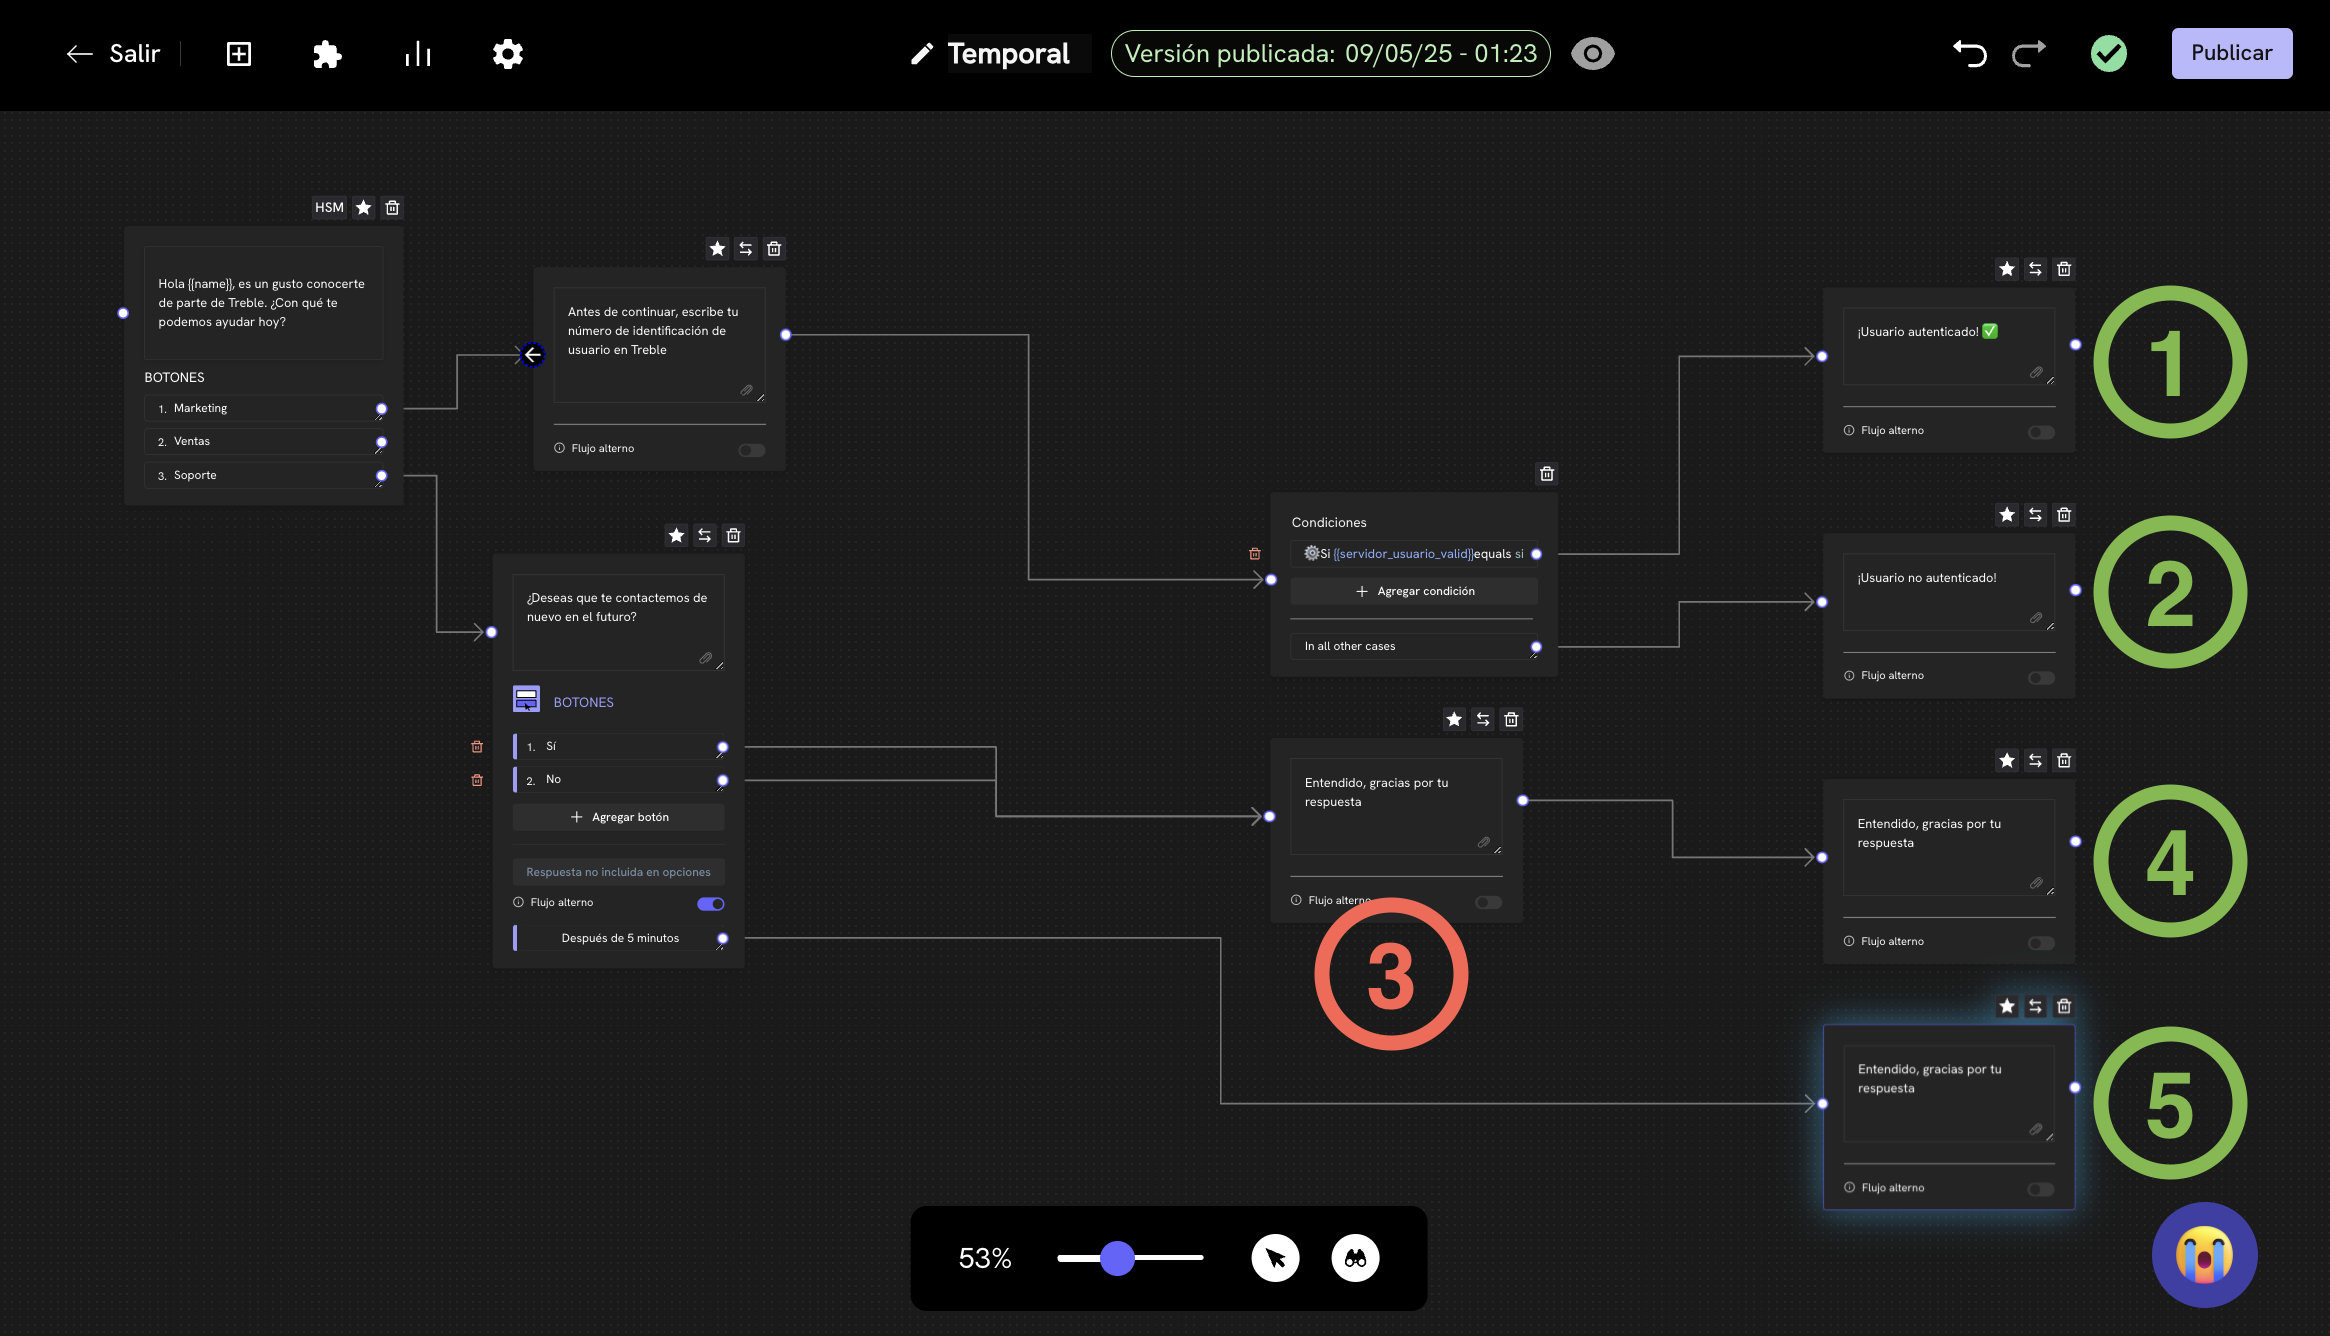2330x1336 pixels.
Task: Open settings gear in top bar
Action: pyautogui.click(x=508, y=54)
